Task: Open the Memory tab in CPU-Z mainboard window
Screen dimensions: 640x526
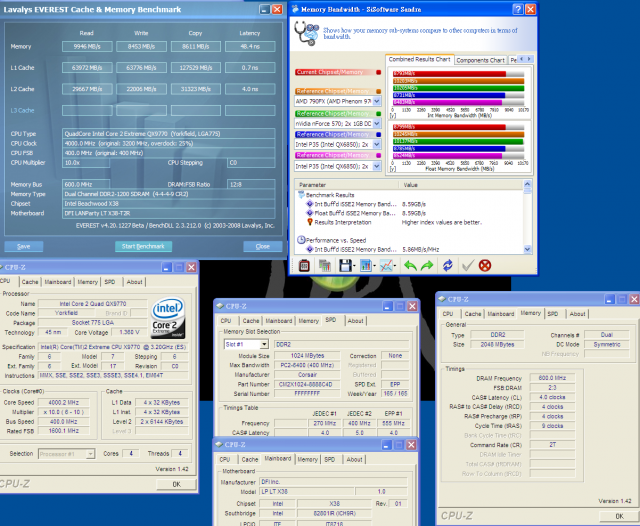Action: coord(307,460)
